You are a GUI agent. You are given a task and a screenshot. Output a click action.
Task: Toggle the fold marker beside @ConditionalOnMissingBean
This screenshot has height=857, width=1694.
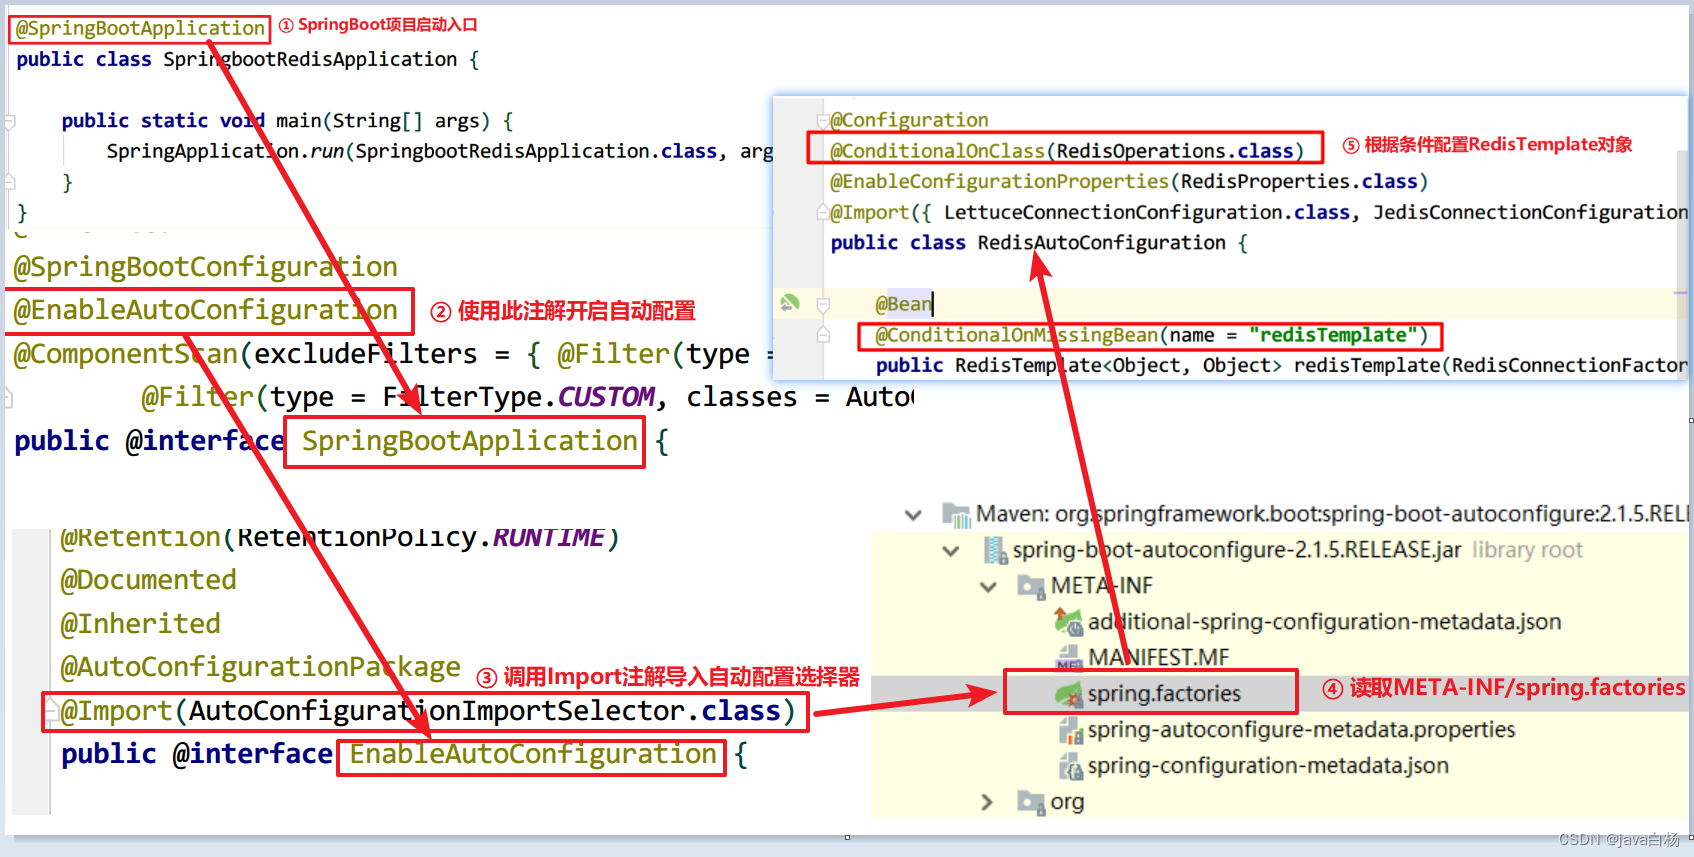tap(823, 336)
